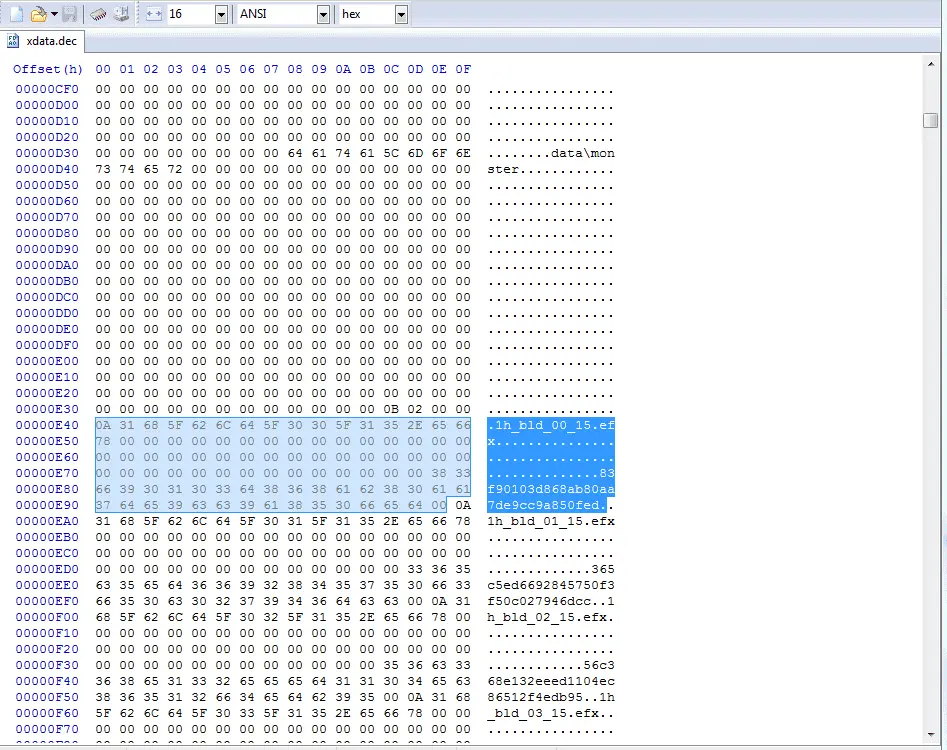Click the column header 0F
The width and height of the screenshot is (947, 750).
(463, 69)
